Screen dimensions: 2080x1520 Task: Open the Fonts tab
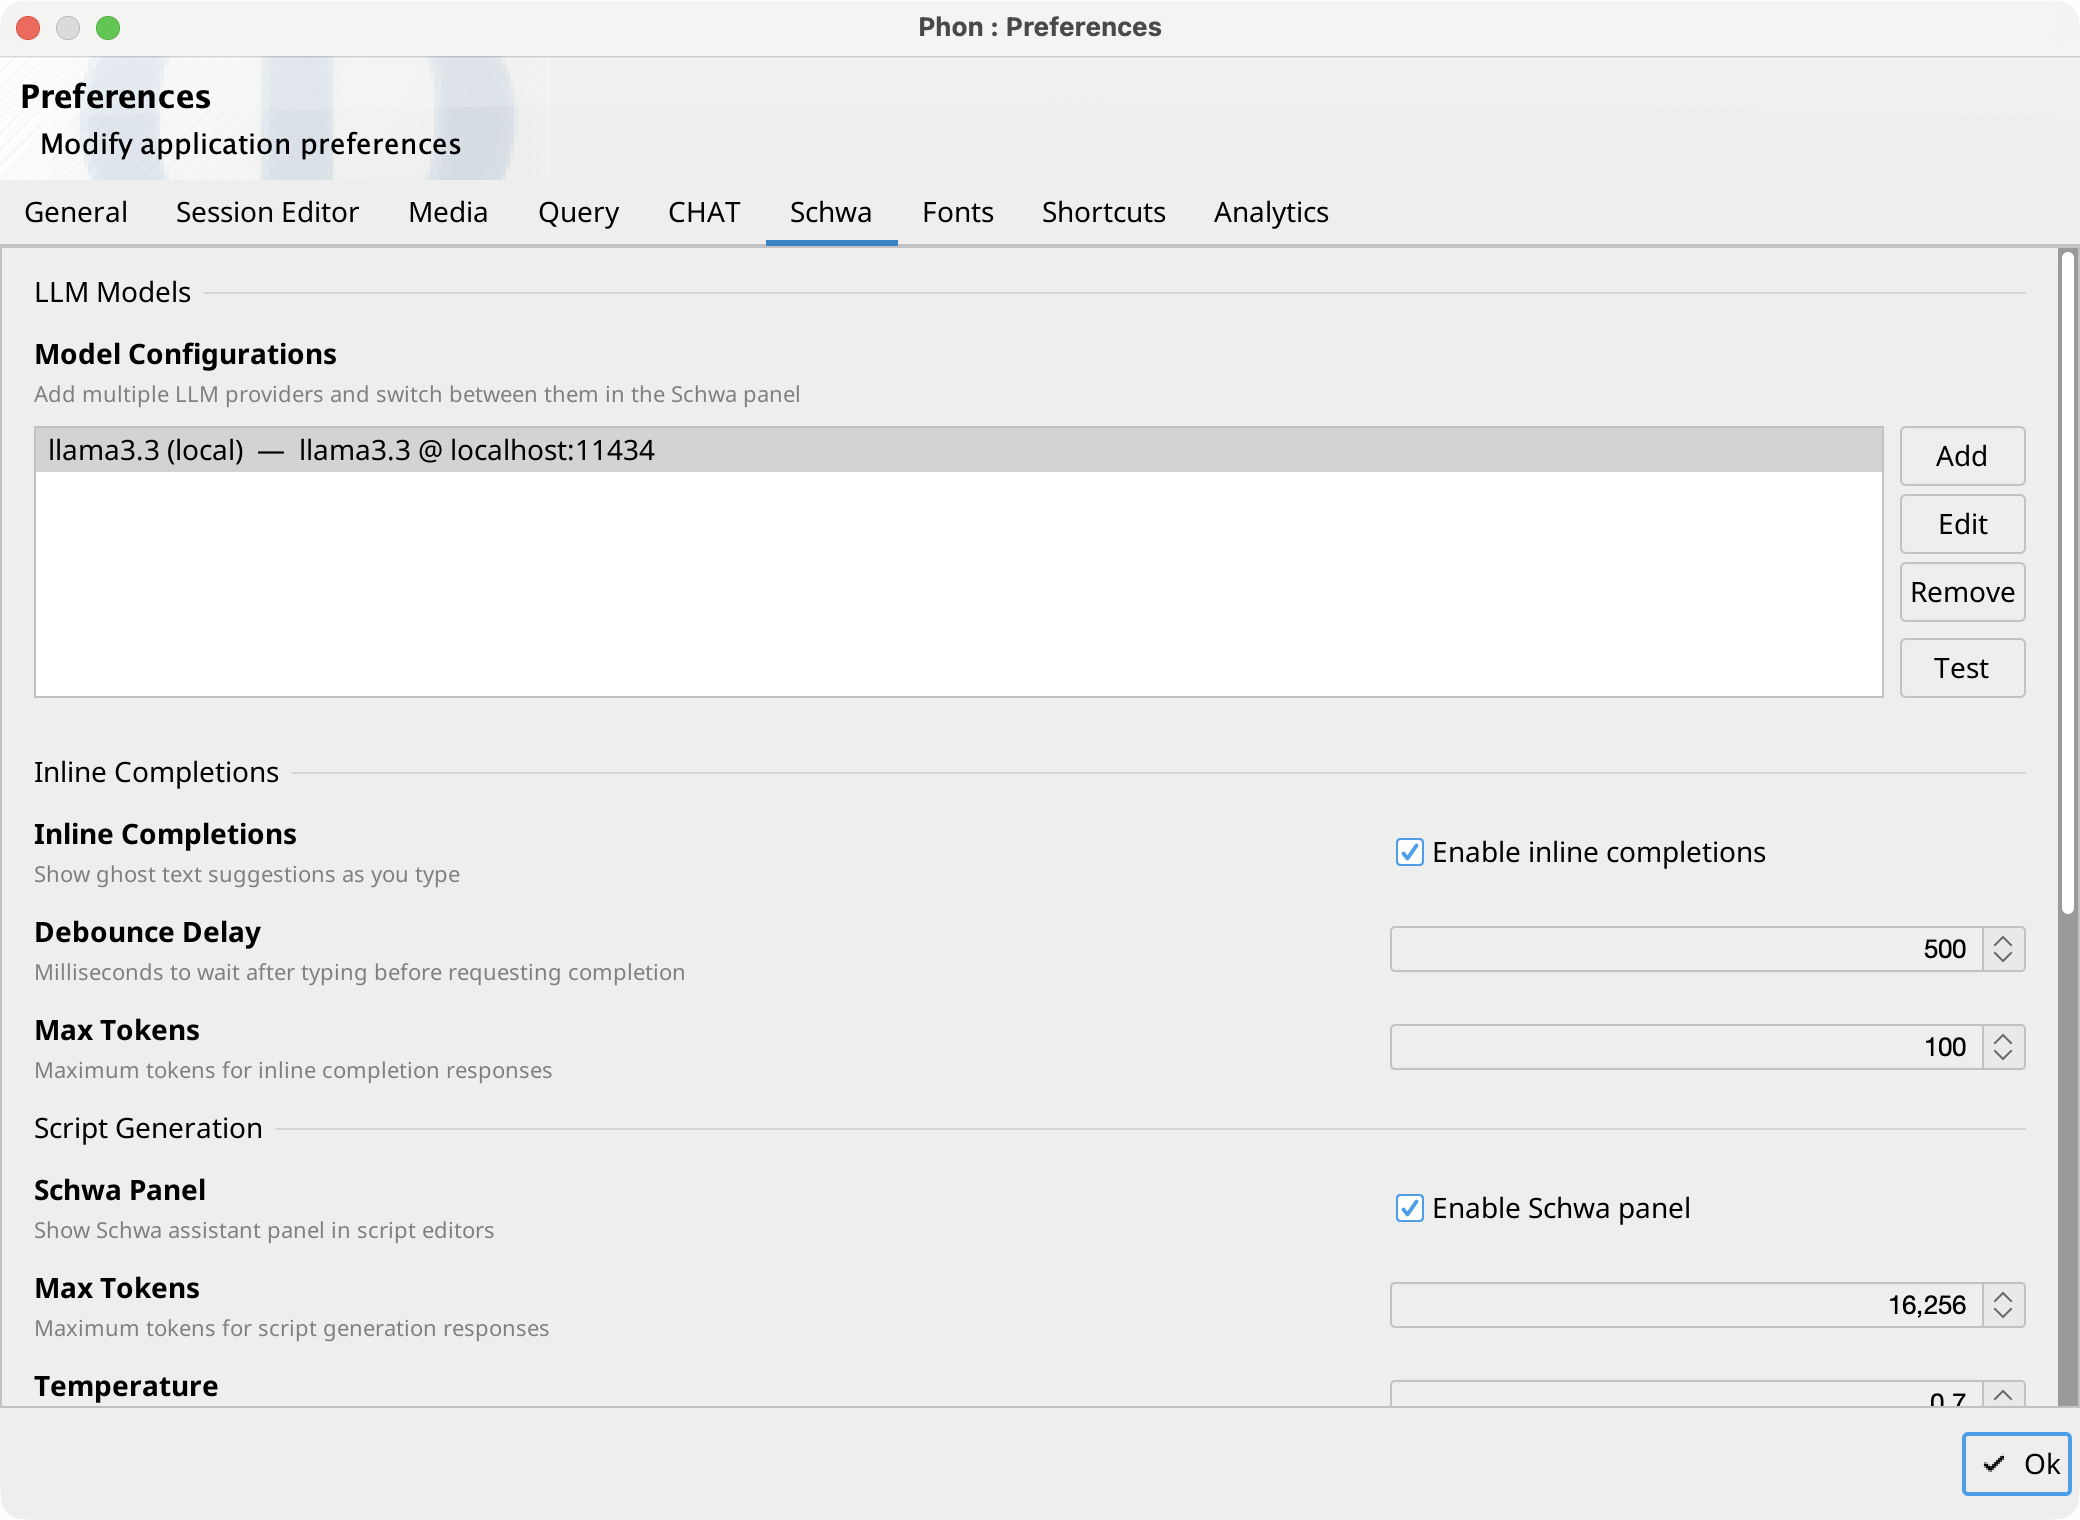958,212
